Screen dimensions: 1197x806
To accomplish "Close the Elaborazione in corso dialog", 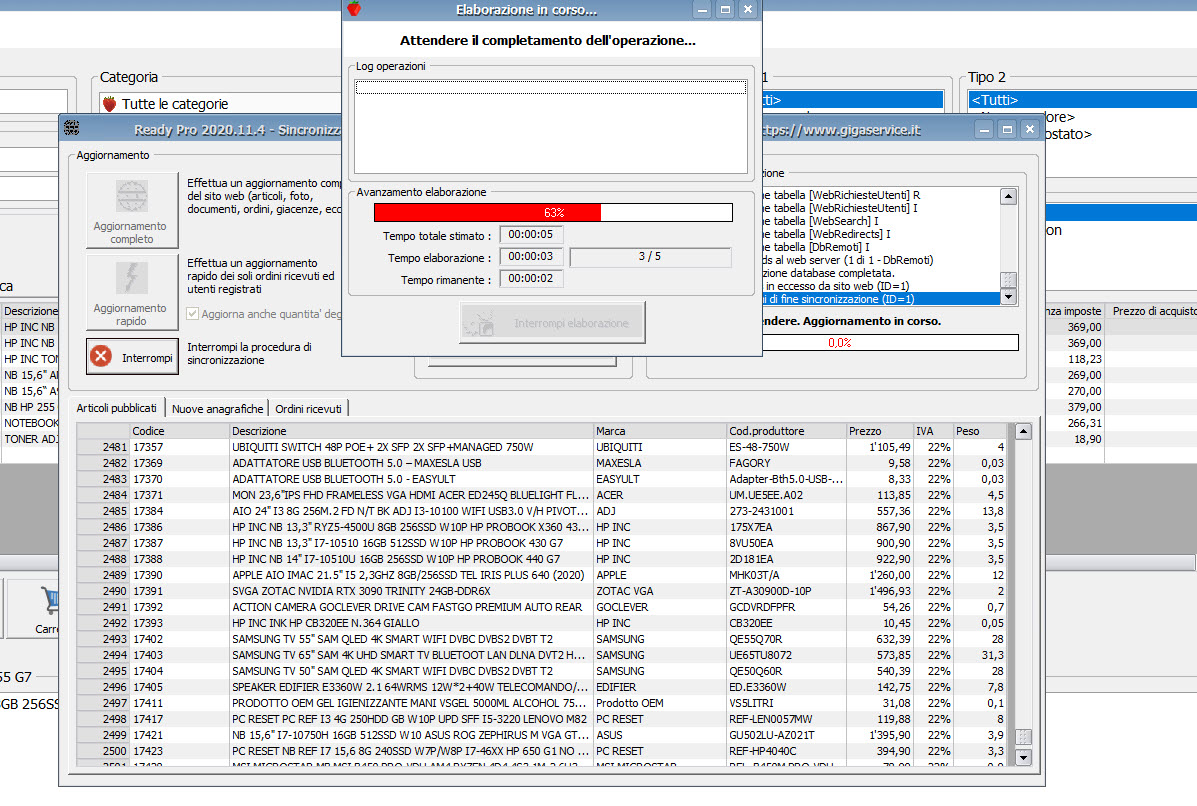I will pyautogui.click(x=748, y=10).
